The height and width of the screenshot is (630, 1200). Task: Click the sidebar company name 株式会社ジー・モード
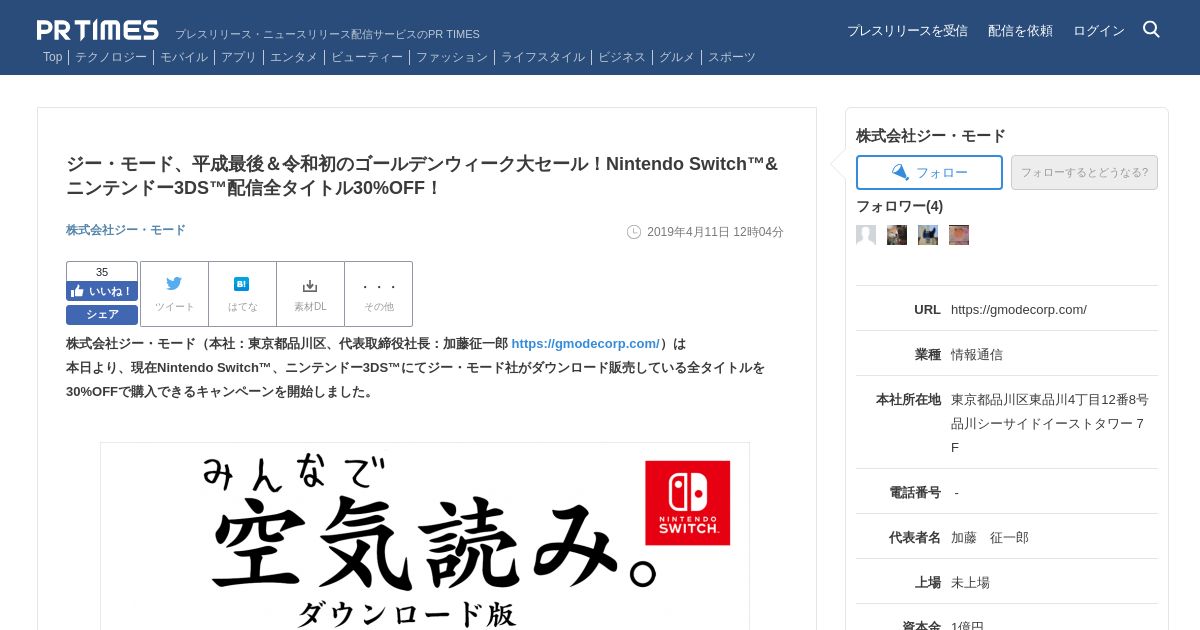(x=931, y=136)
